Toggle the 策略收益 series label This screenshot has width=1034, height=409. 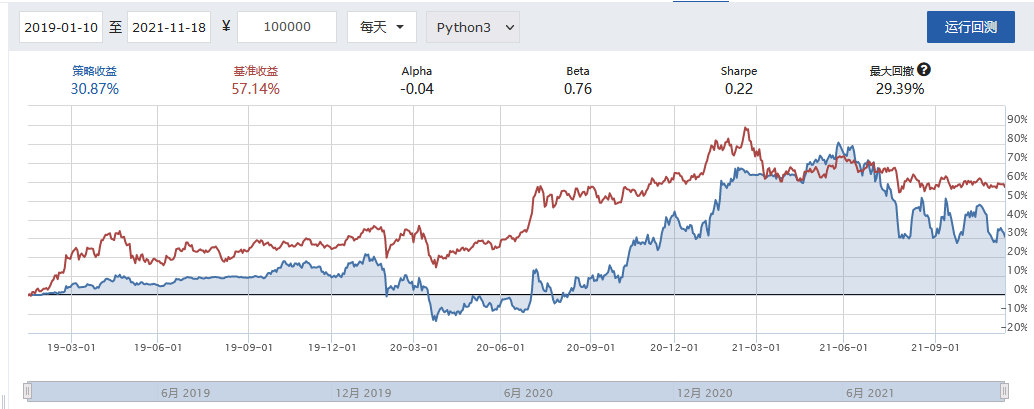[95, 71]
